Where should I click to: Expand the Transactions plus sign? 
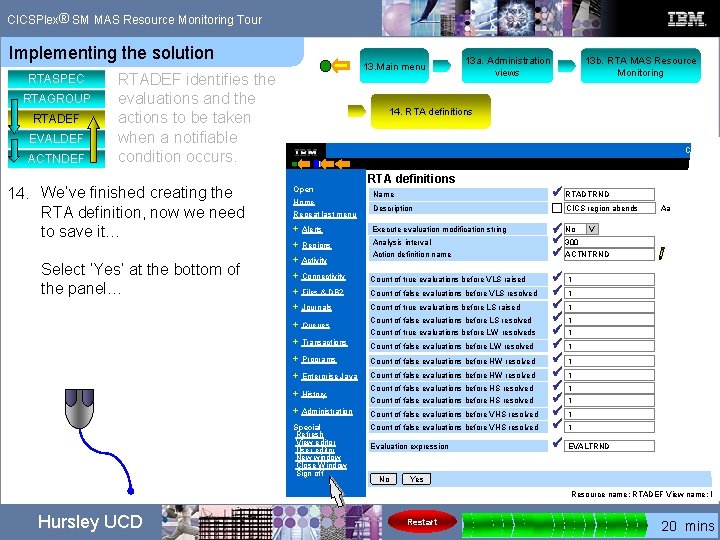click(295, 342)
